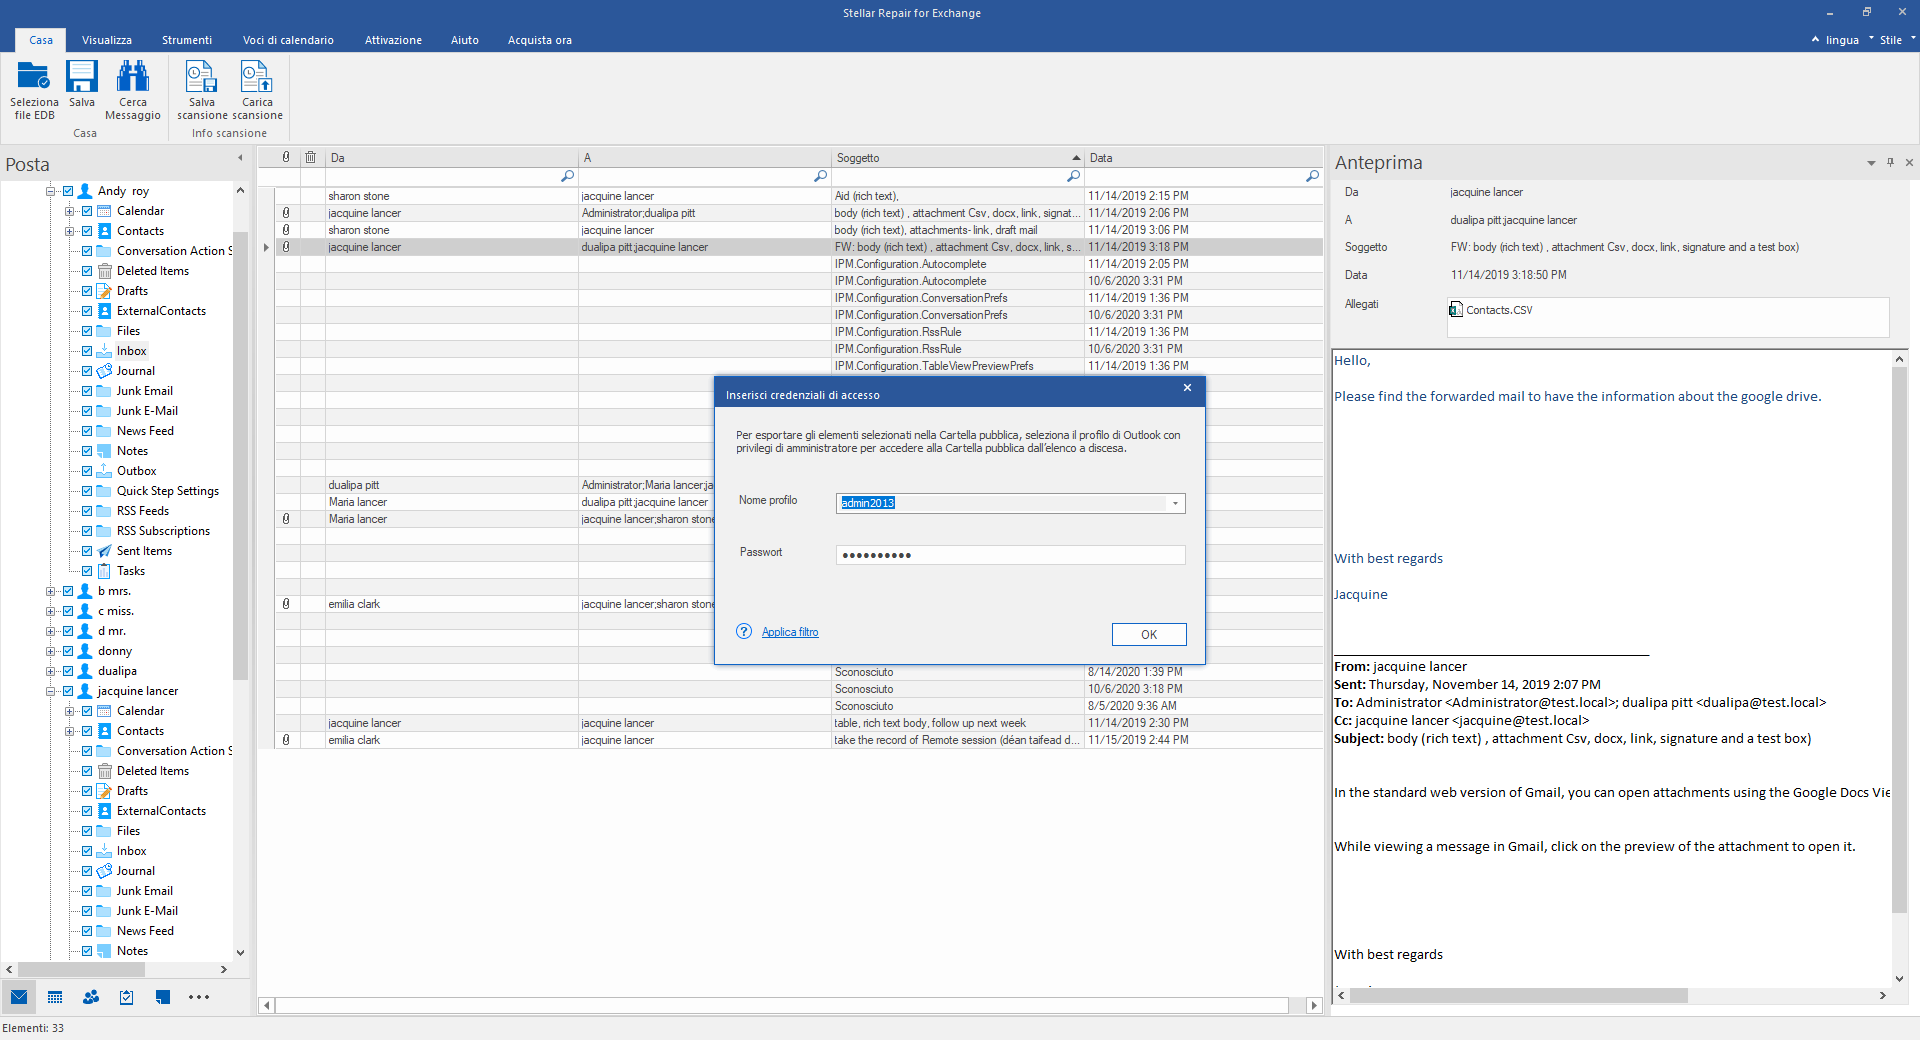This screenshot has width=1920, height=1040.
Task: Open the Strumenti ribbon tab
Action: [187, 40]
